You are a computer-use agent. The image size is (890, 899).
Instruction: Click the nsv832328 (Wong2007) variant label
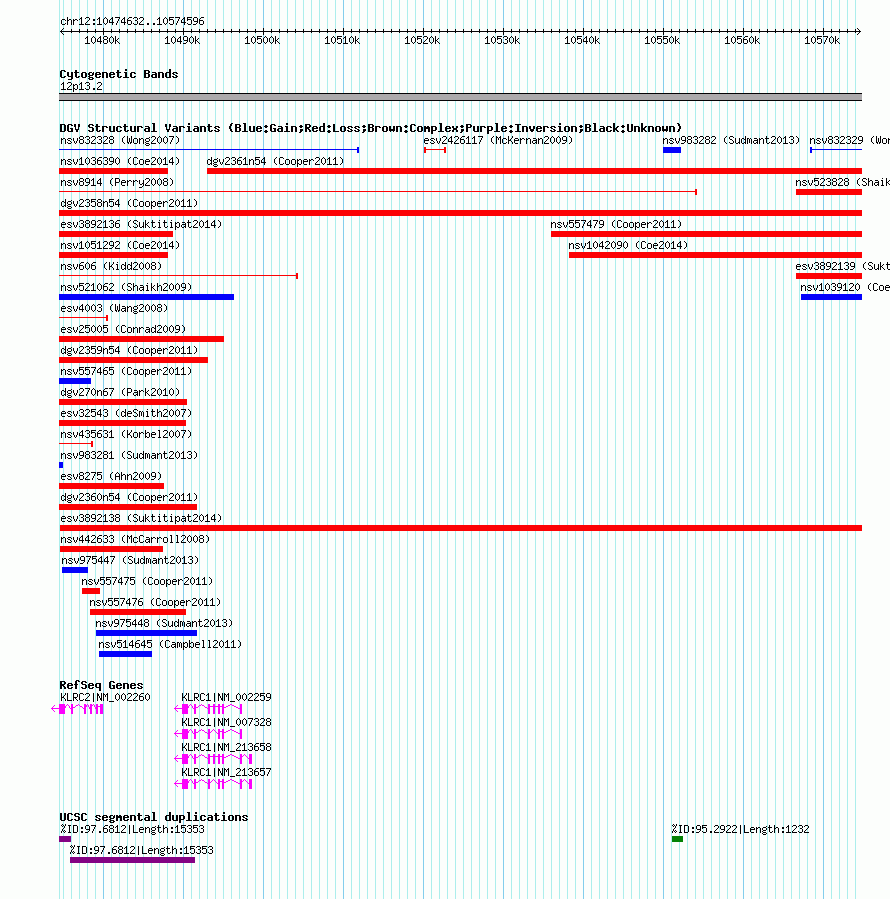click(120, 140)
